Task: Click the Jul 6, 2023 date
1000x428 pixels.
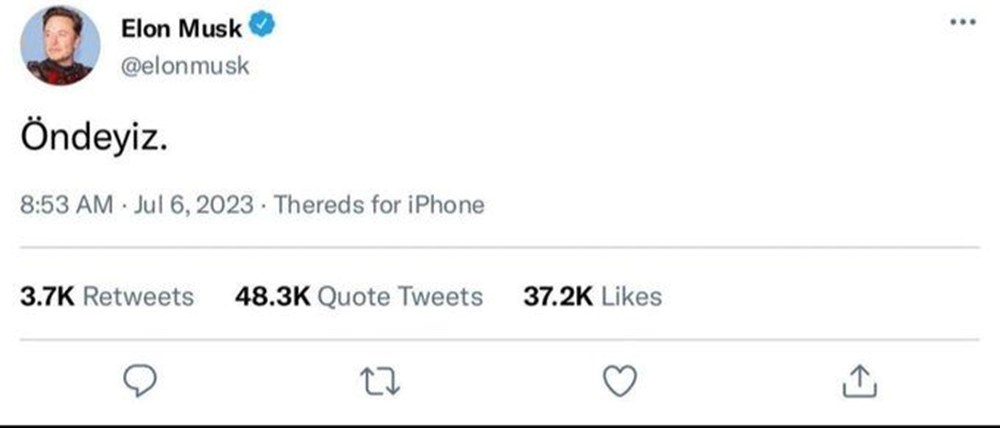Action: click(x=193, y=205)
